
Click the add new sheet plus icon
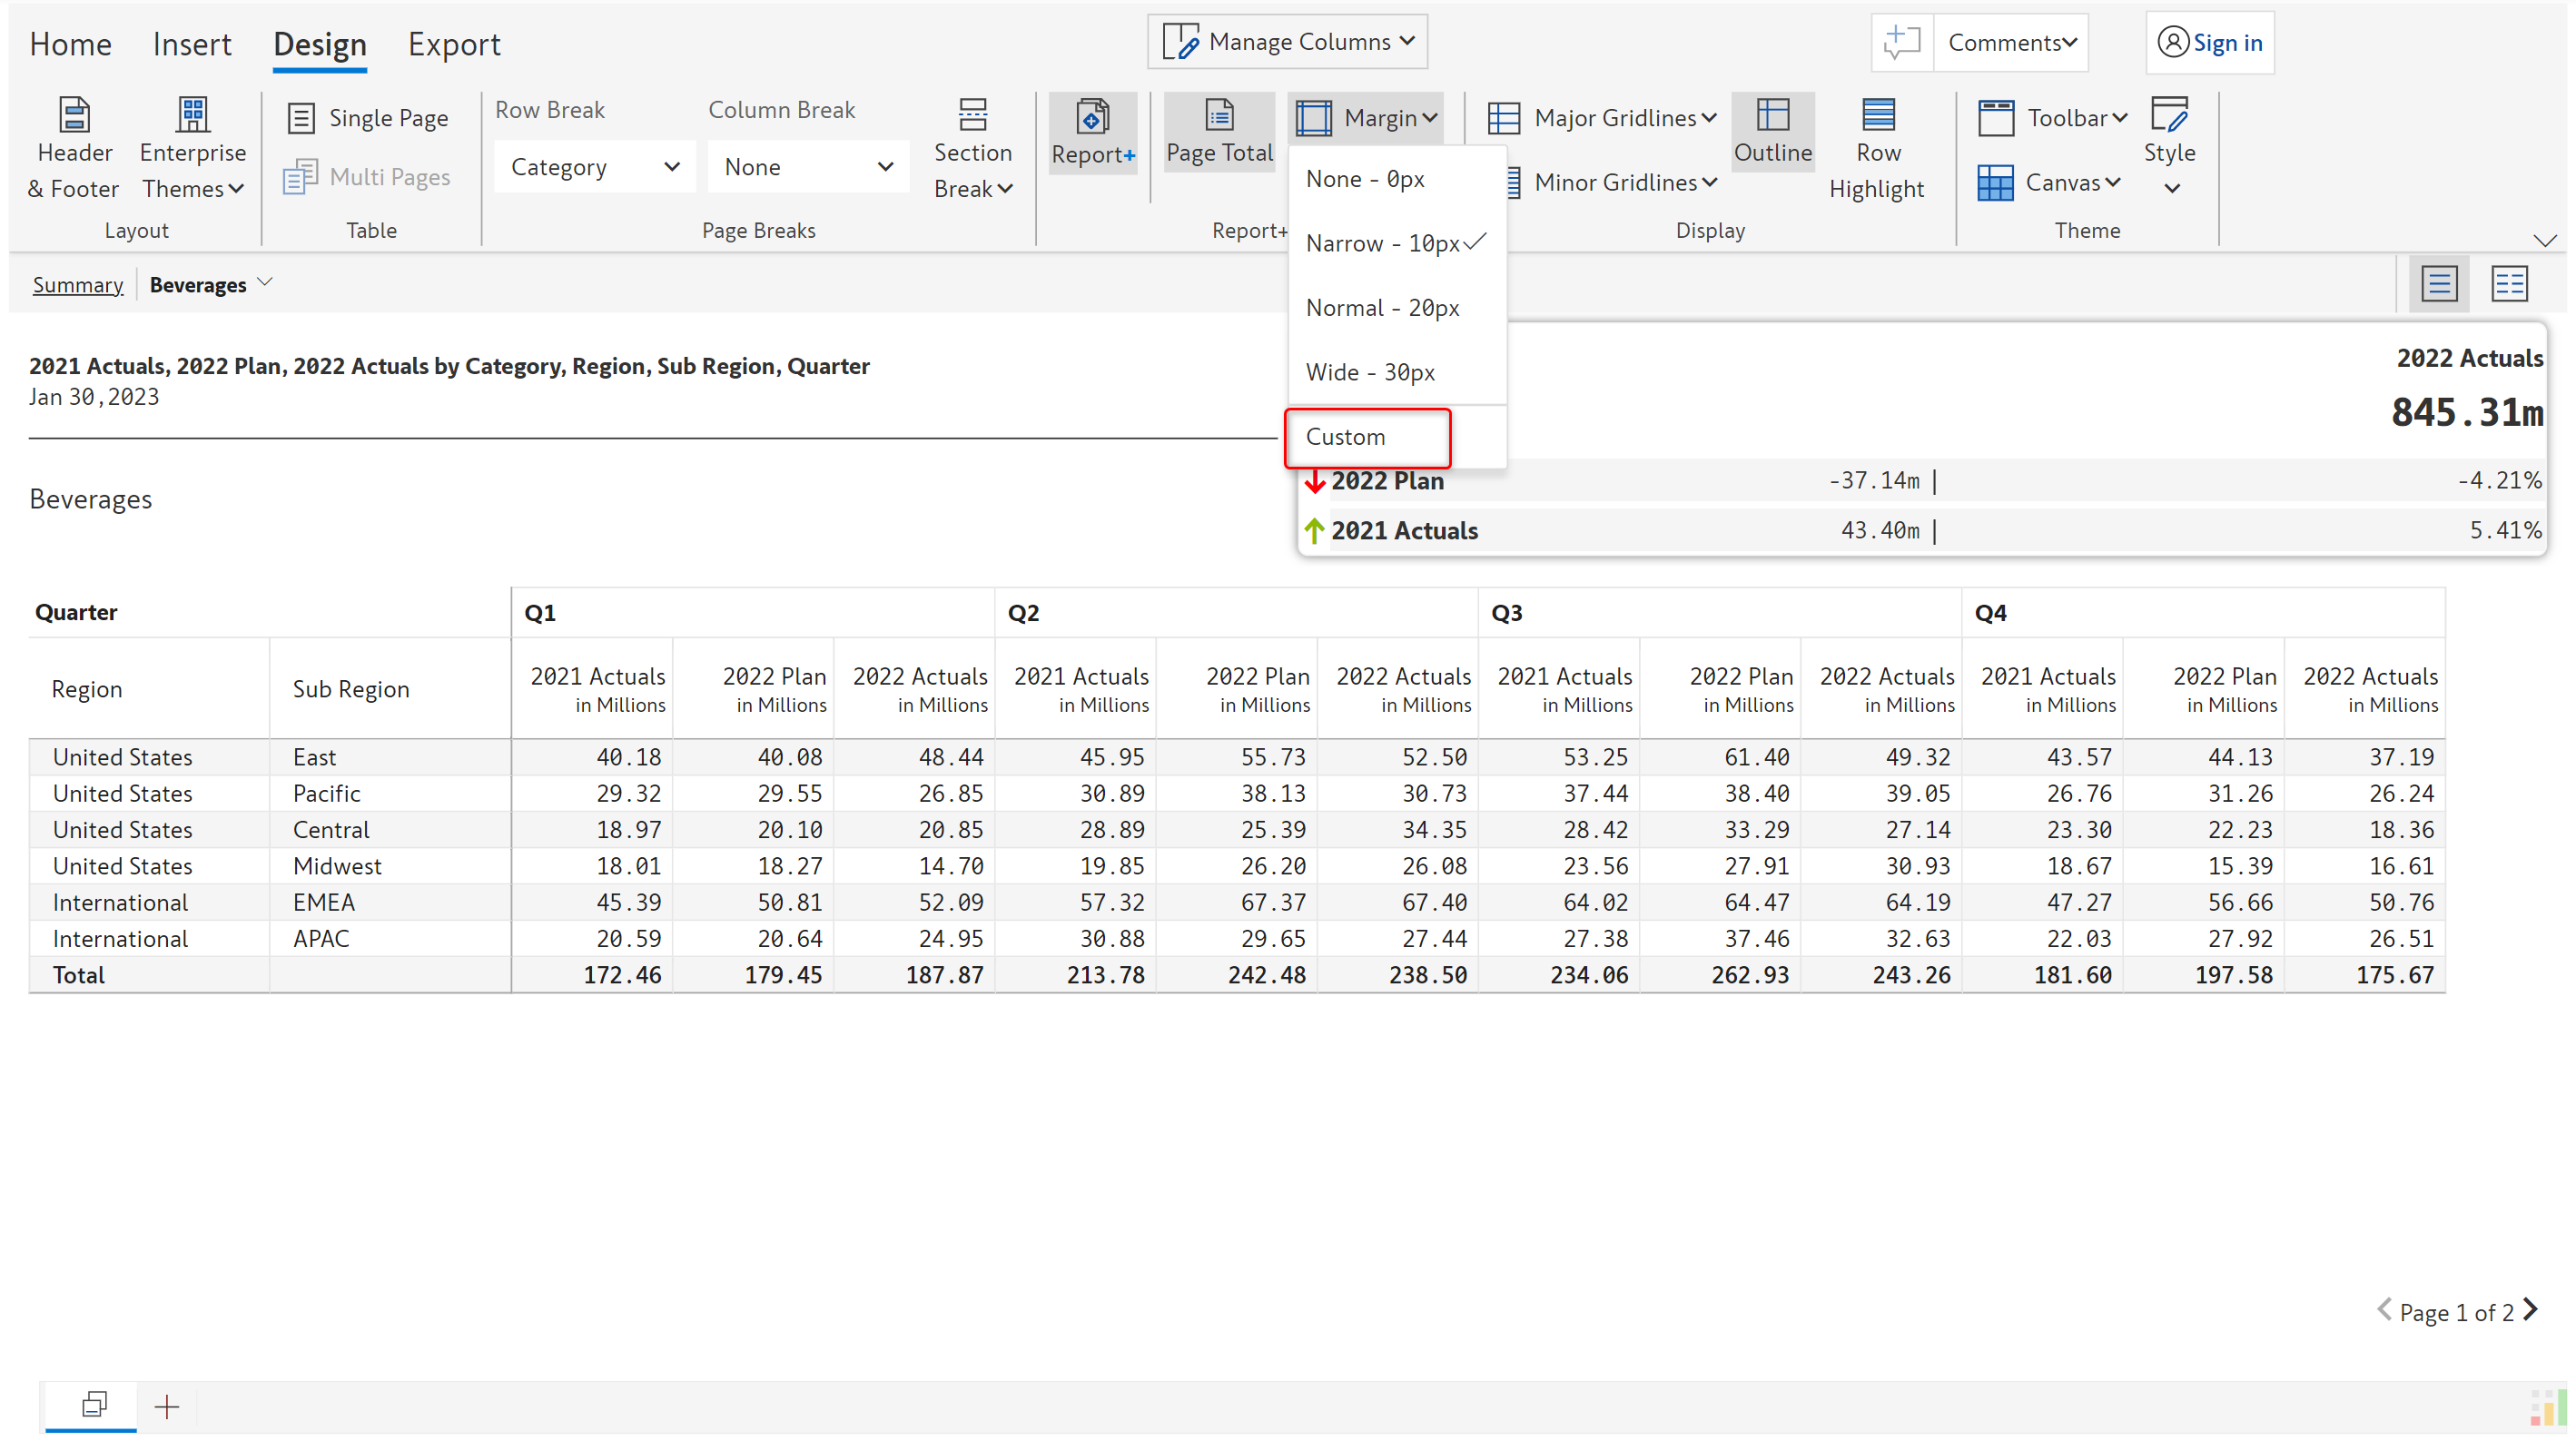point(167,1406)
